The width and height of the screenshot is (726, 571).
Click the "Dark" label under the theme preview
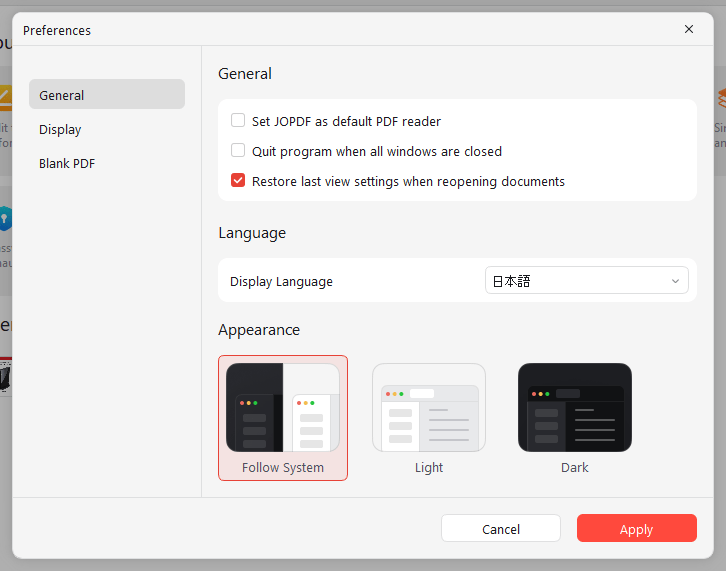(575, 467)
